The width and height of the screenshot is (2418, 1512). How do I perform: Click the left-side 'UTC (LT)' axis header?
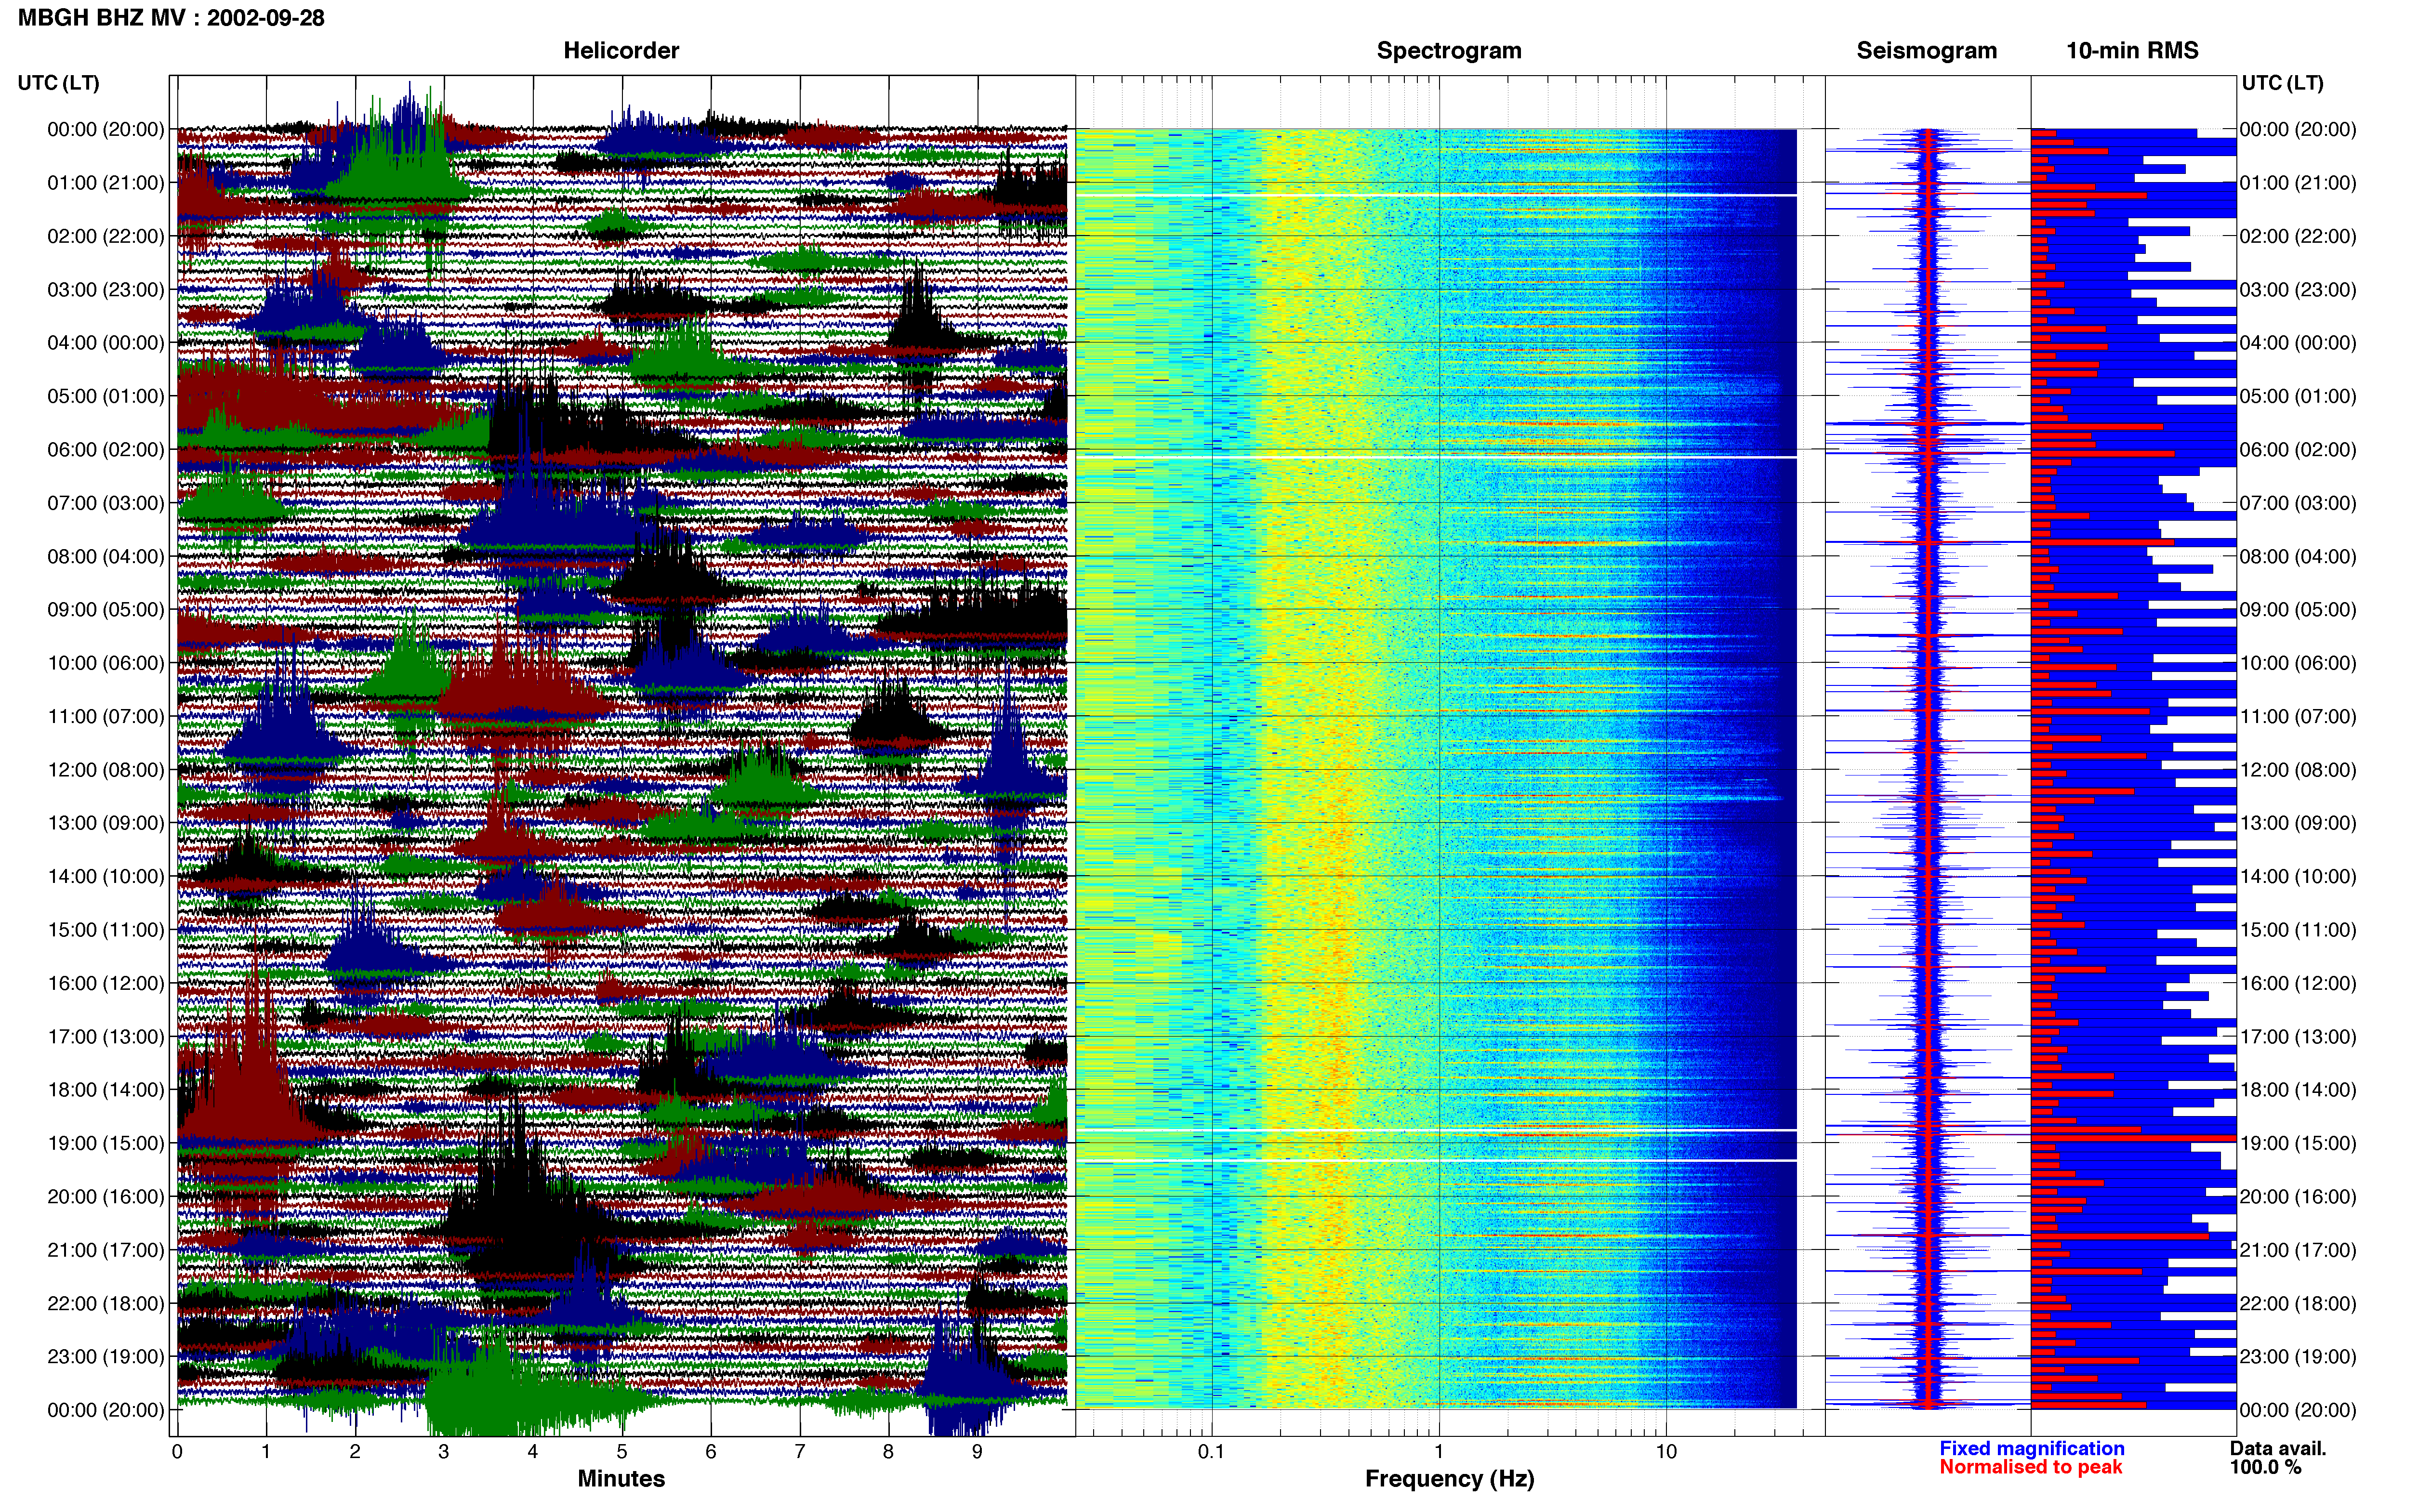pyautogui.click(x=58, y=83)
